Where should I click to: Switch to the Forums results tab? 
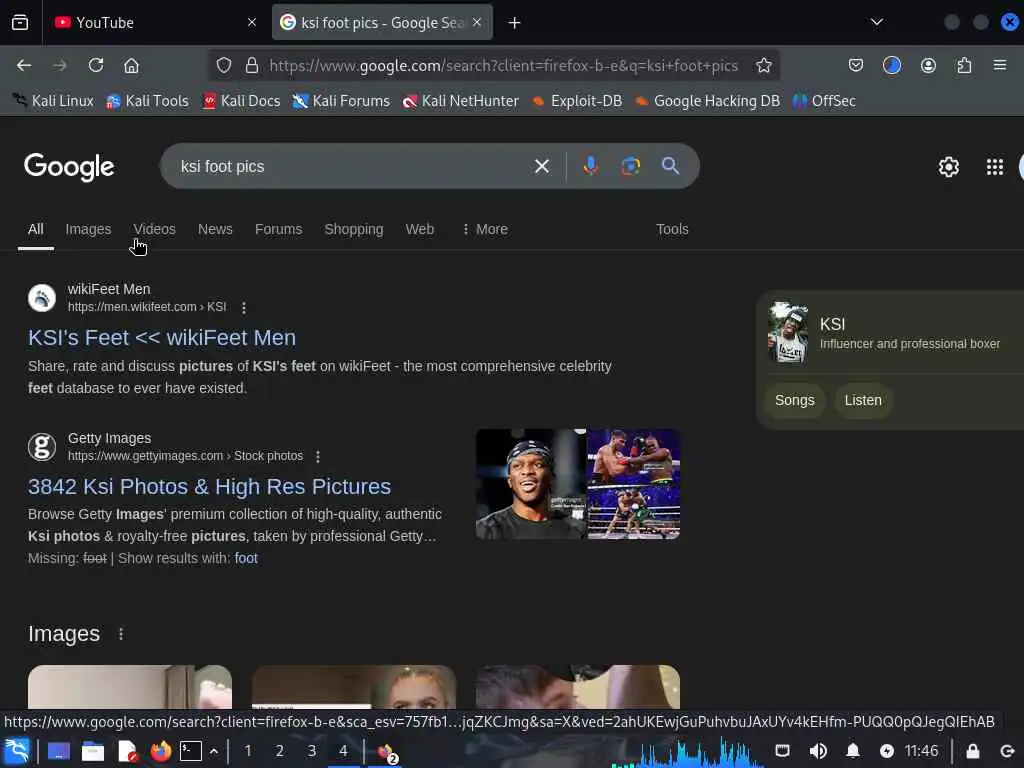tap(278, 229)
